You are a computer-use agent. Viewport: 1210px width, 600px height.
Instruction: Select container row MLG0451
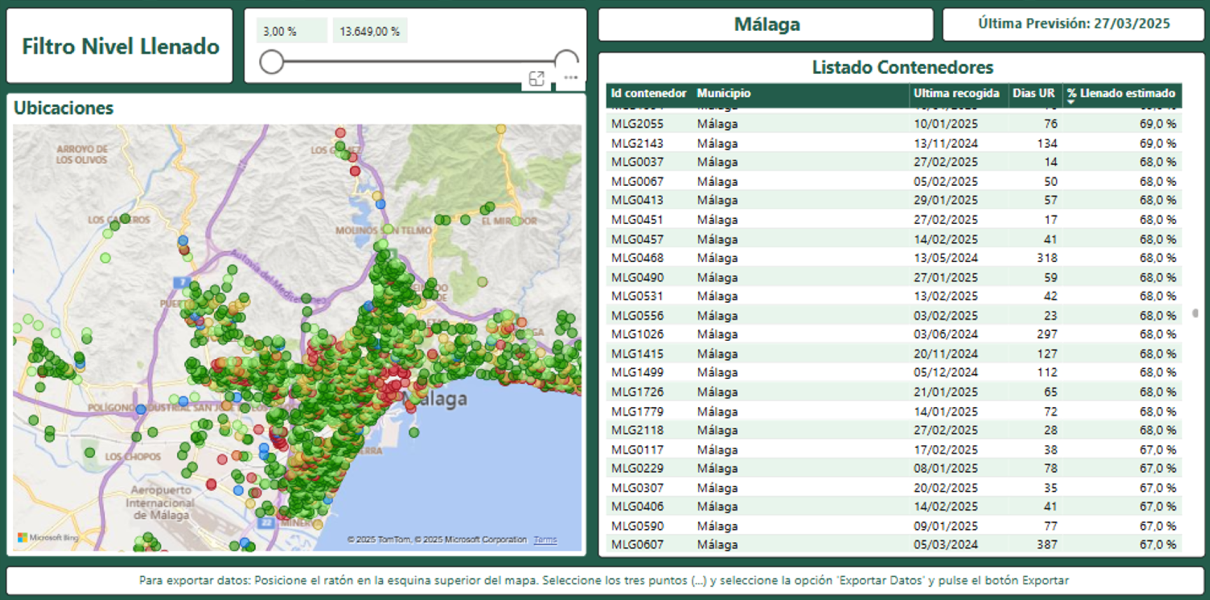[x=895, y=219]
